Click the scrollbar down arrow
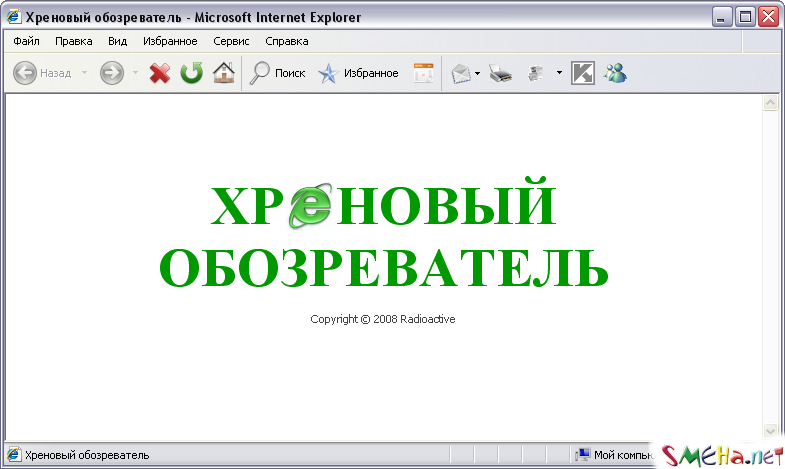 pyautogui.click(x=770, y=430)
